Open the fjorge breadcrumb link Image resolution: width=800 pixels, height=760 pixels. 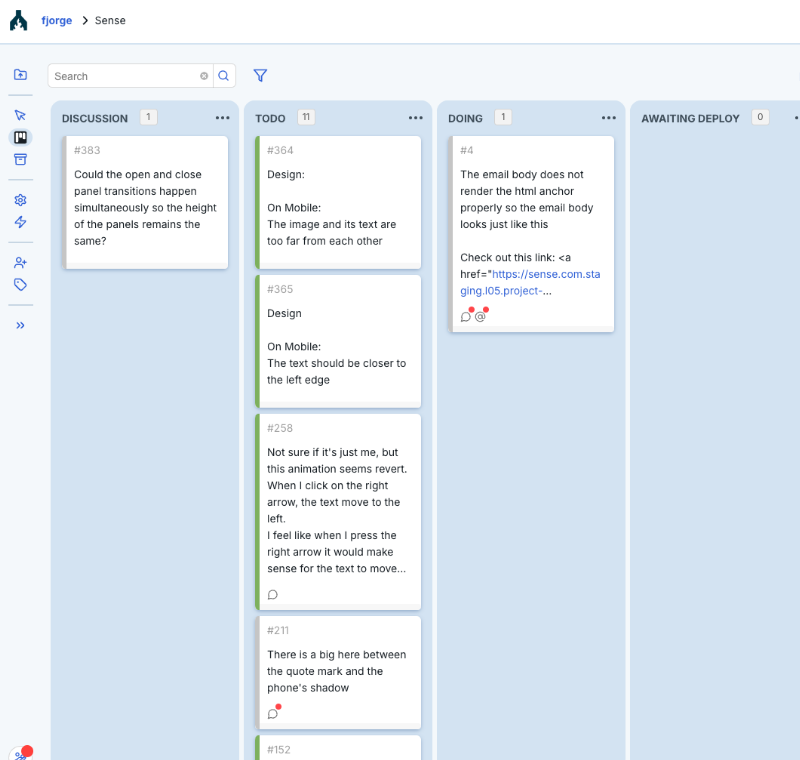57,20
